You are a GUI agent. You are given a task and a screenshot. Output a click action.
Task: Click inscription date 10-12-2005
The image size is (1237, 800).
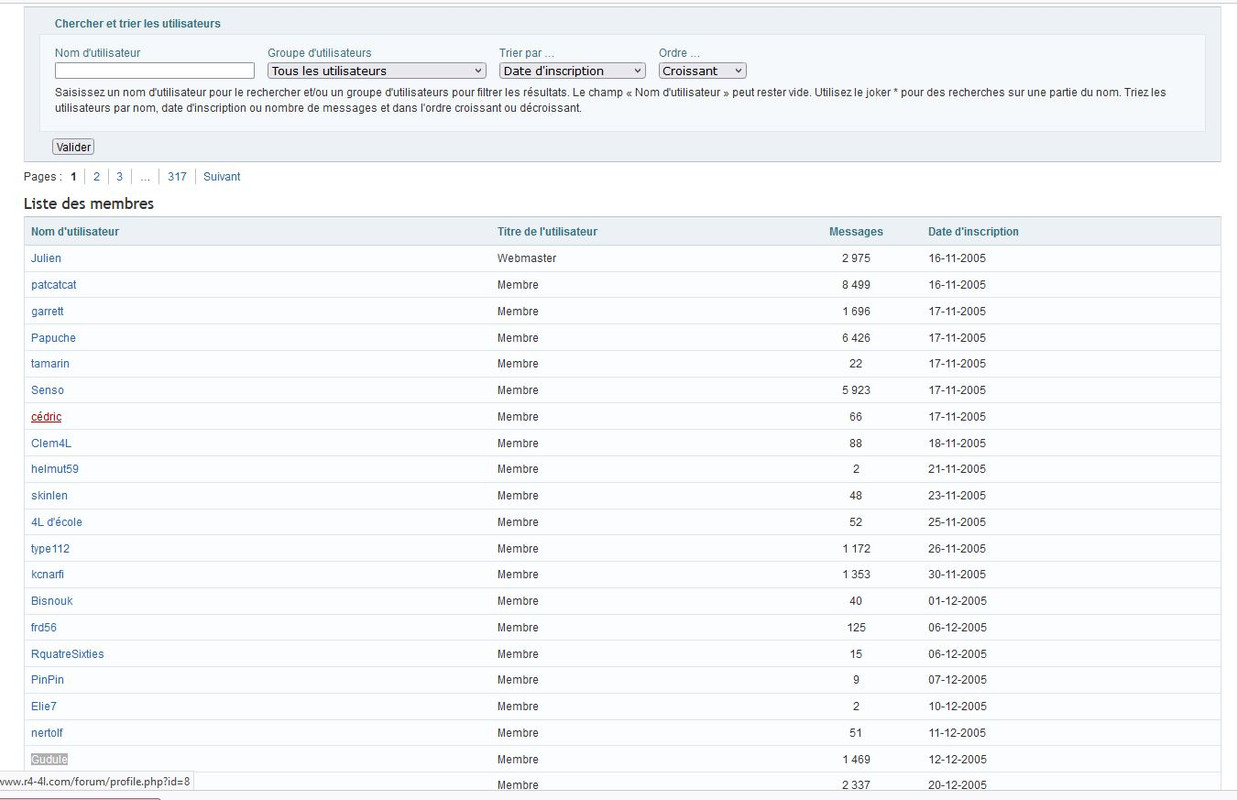click(x=957, y=707)
